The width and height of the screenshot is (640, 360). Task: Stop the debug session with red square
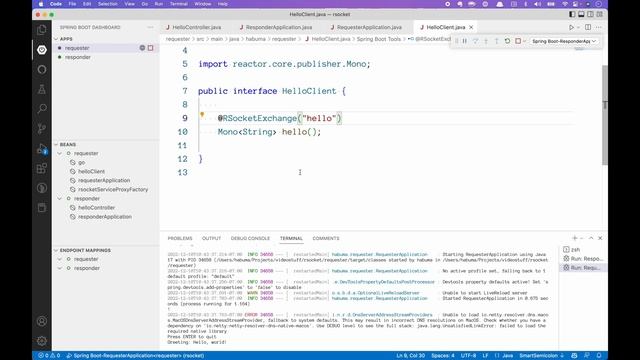point(518,41)
